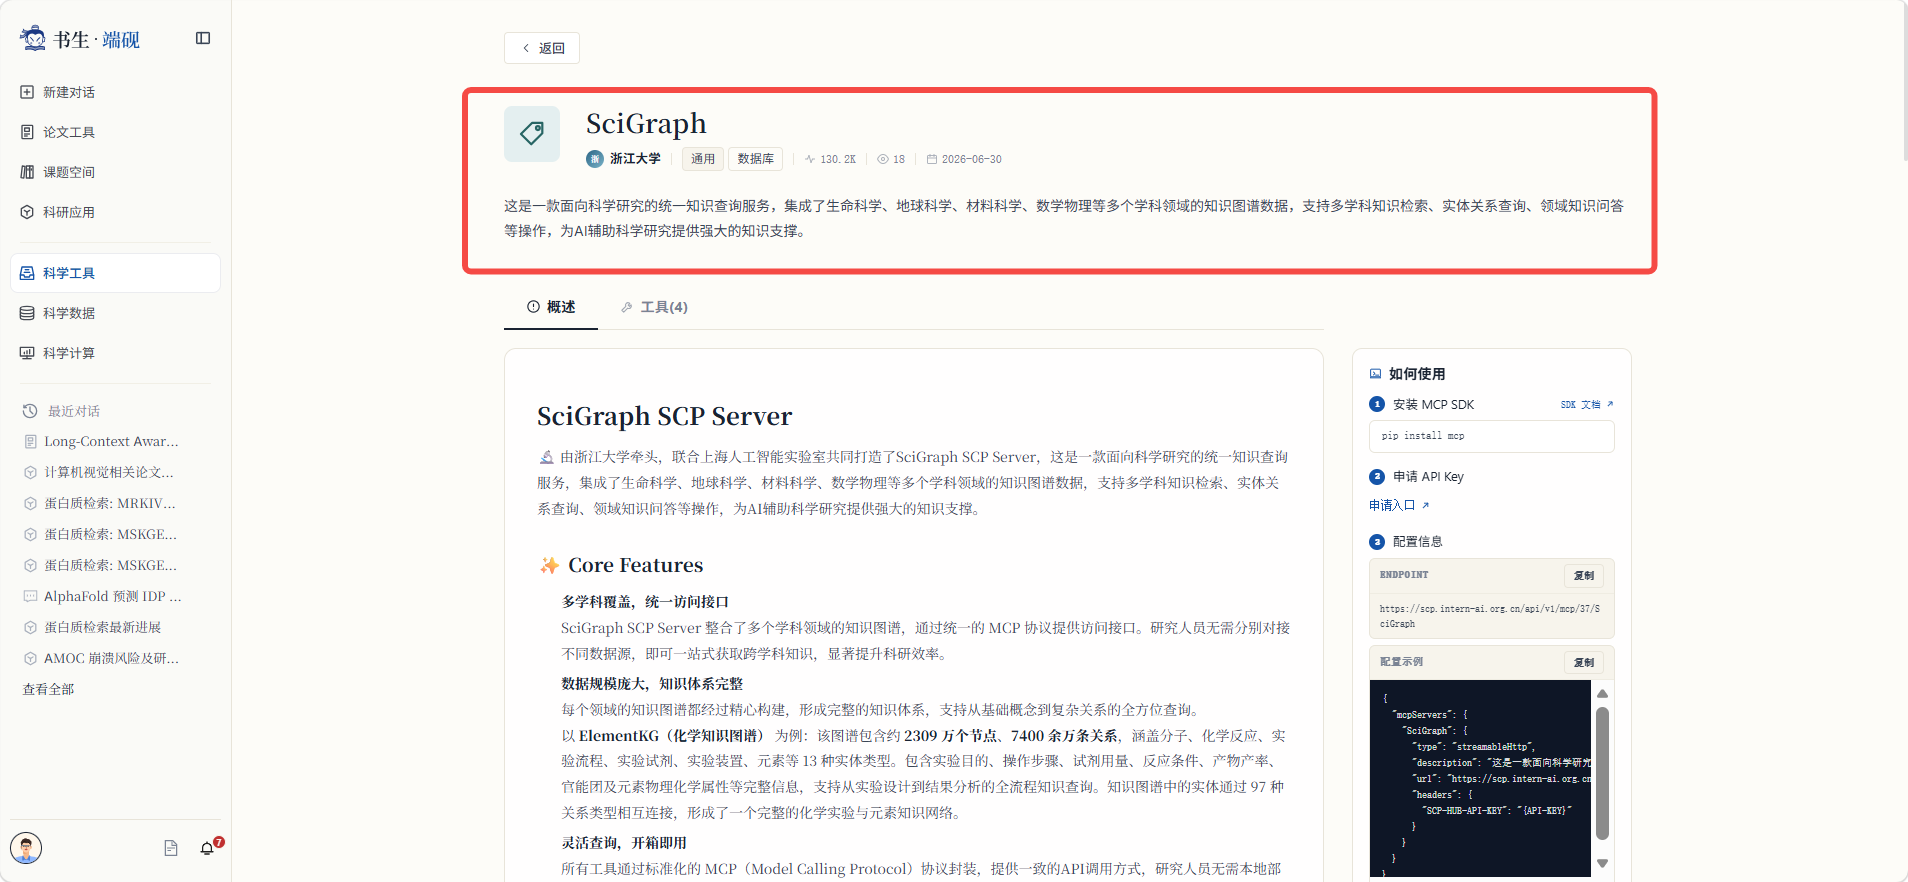Click the 最近对话 history clock icon
This screenshot has height=882, width=1908.
(x=30, y=411)
